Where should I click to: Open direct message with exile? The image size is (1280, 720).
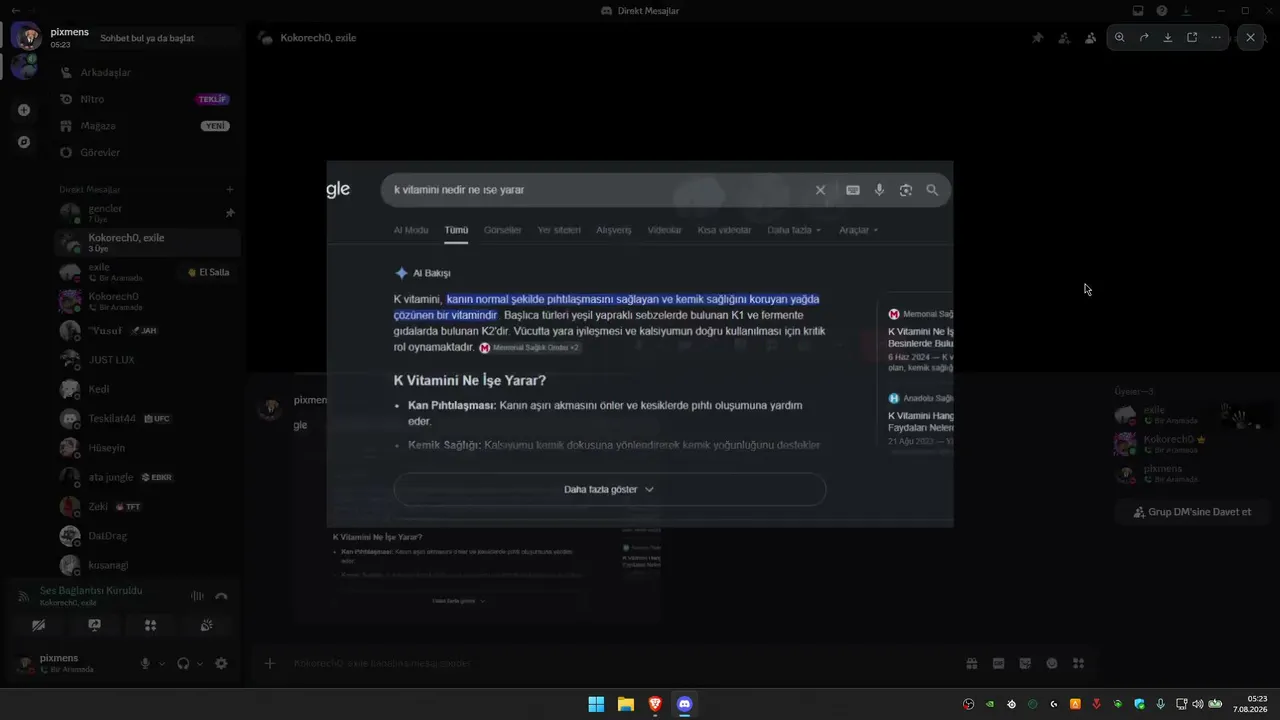[148, 272]
